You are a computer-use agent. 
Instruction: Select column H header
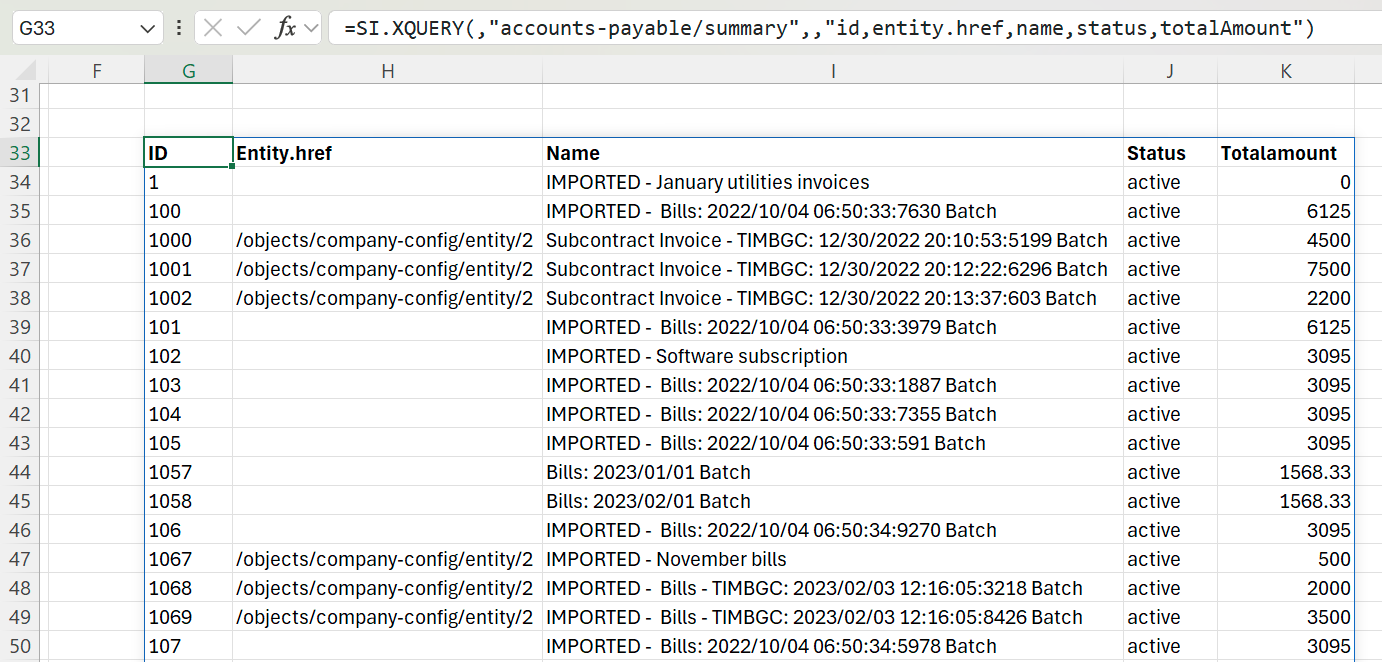click(388, 70)
